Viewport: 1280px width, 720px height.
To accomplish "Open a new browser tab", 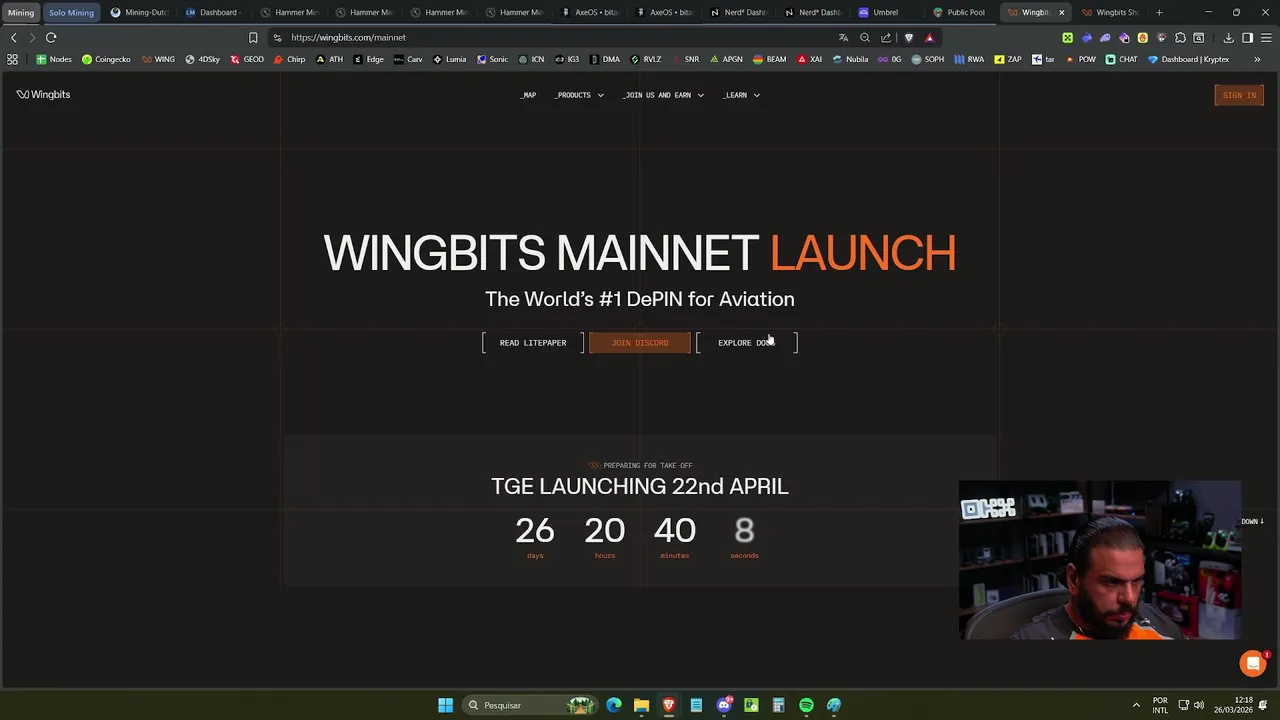I will (1159, 12).
